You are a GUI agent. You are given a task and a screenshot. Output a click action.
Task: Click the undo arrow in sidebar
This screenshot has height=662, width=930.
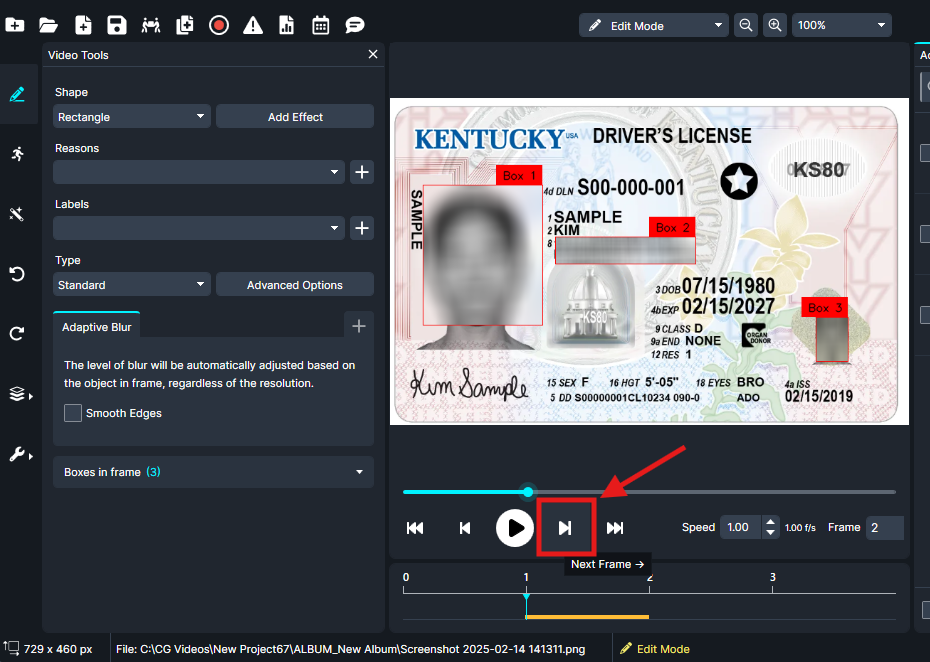17,274
